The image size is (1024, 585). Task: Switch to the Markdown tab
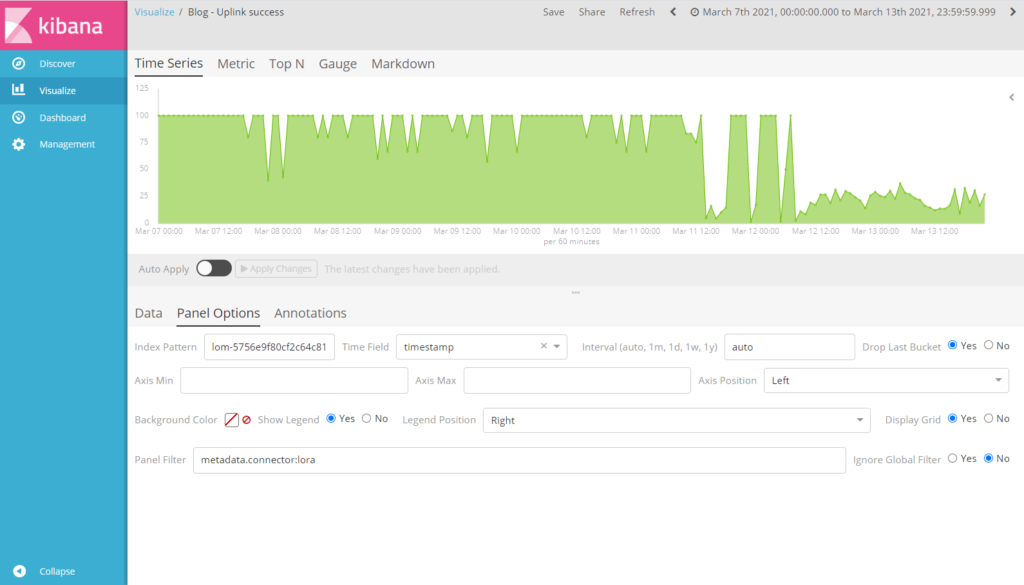point(403,63)
